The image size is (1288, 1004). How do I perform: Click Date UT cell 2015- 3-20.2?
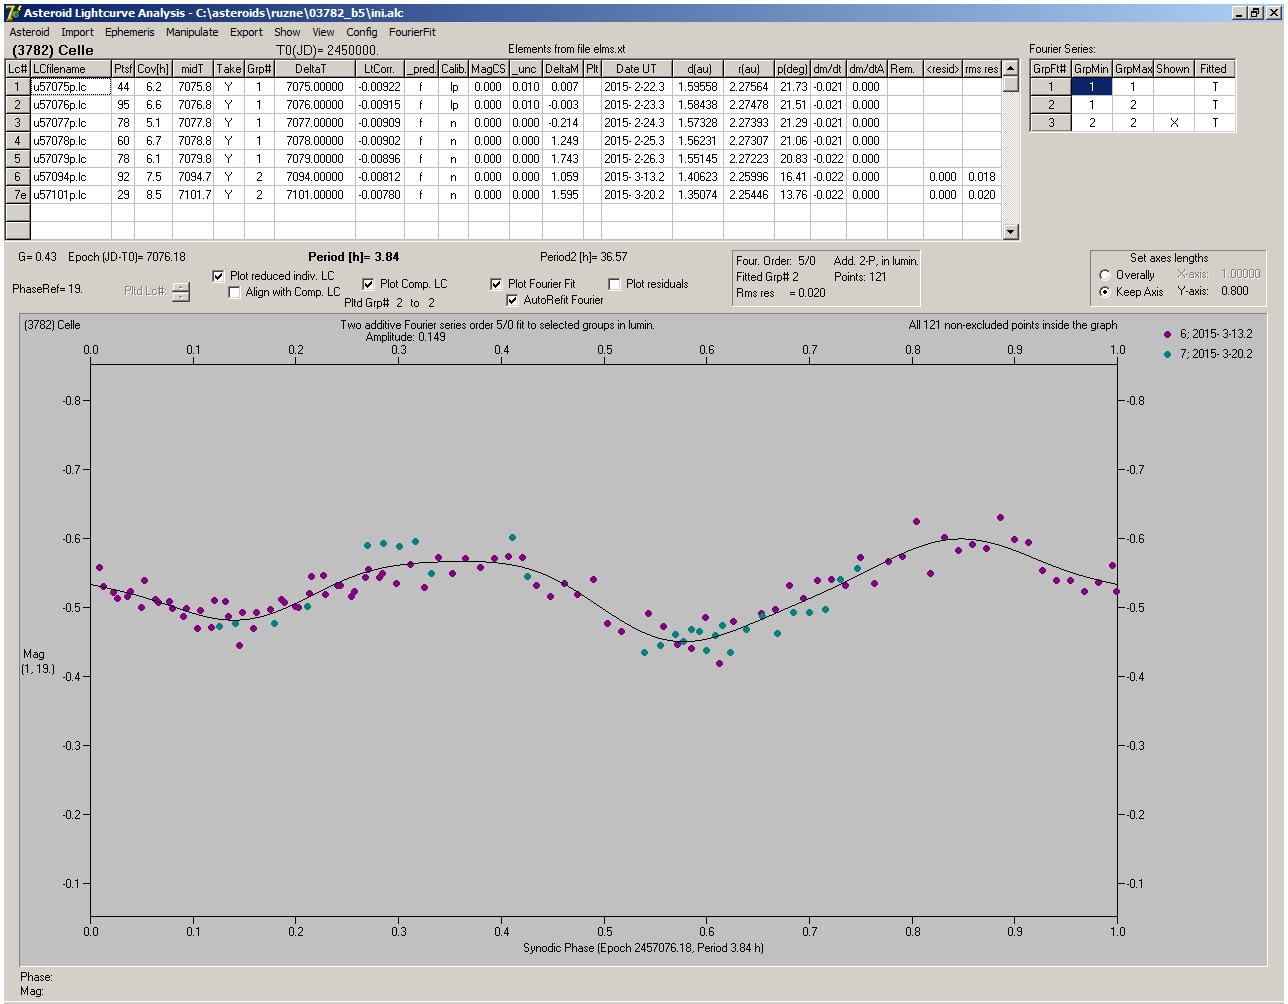[x=637, y=195]
